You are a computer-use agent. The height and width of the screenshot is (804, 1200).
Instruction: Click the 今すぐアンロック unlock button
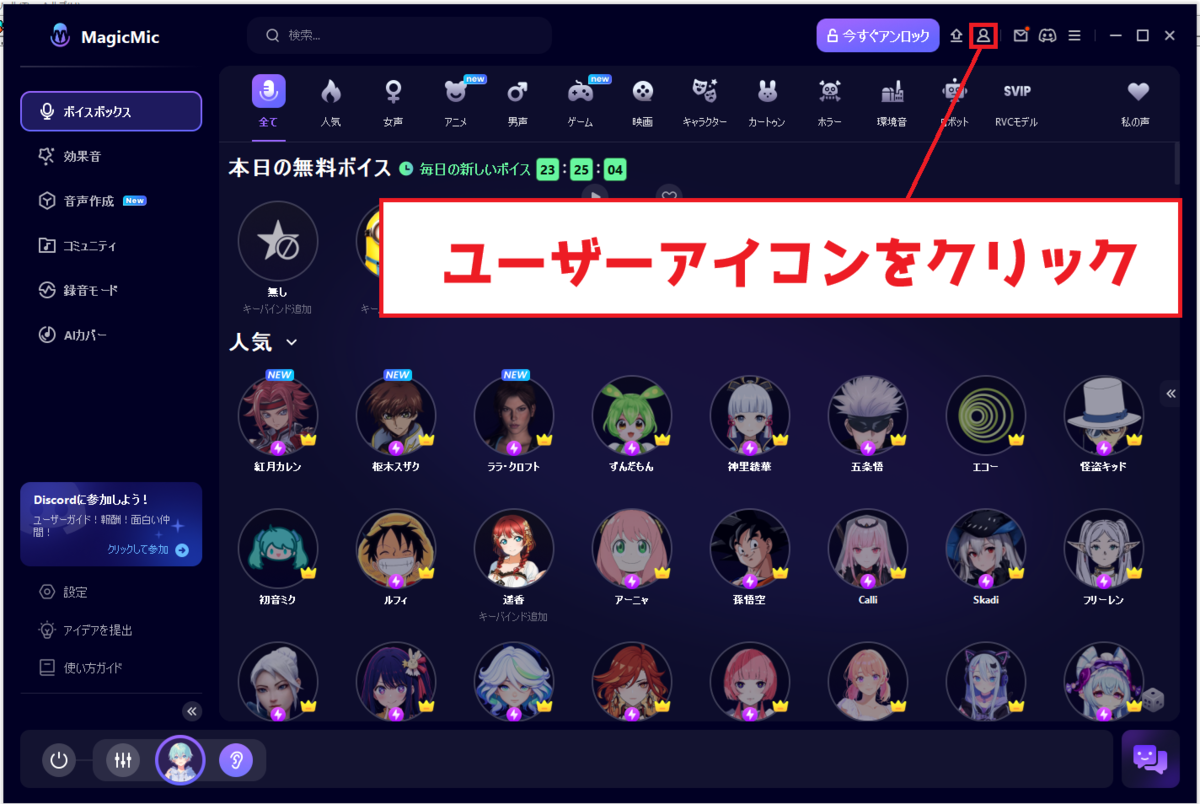pos(877,35)
